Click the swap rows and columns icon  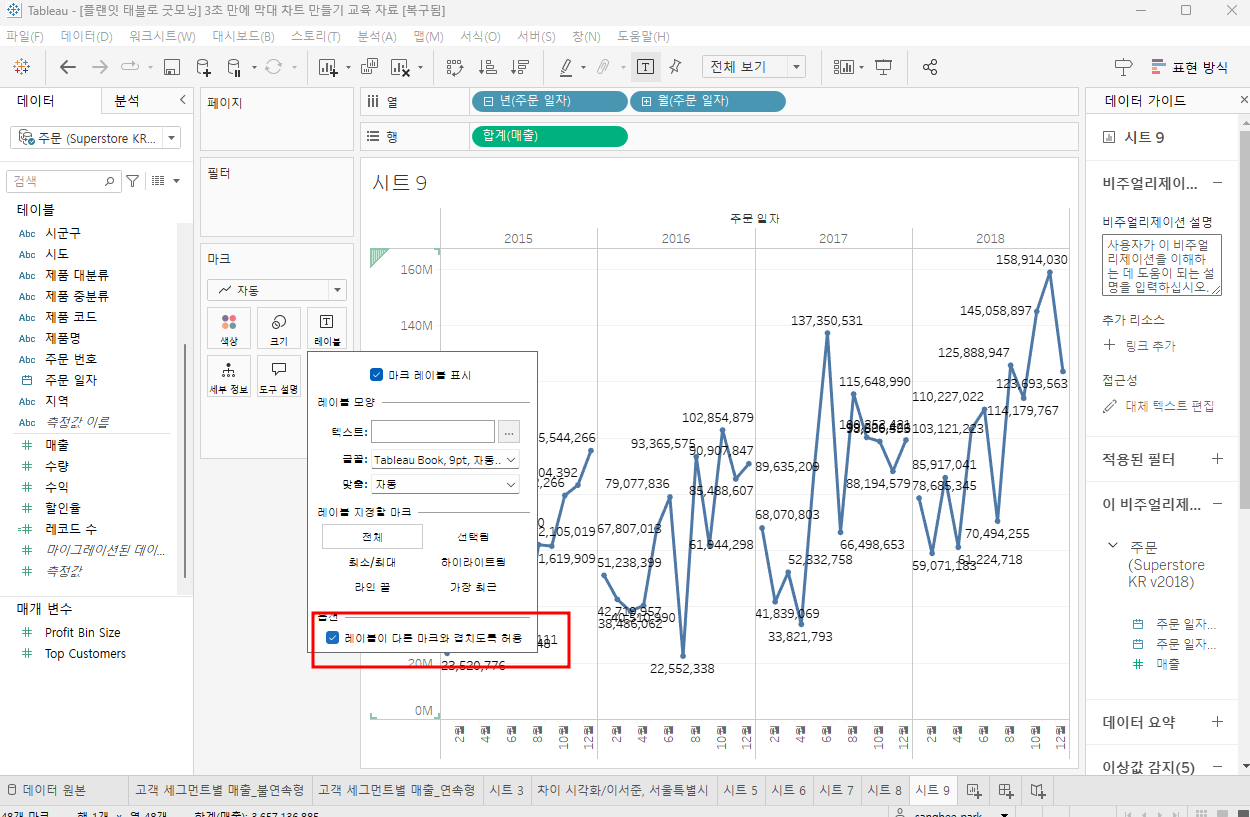tap(455, 67)
